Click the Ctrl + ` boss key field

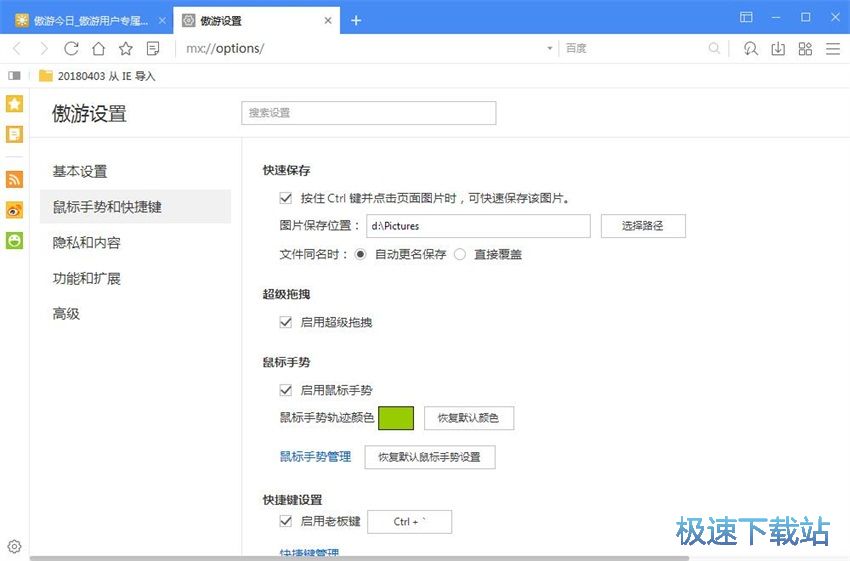(409, 521)
